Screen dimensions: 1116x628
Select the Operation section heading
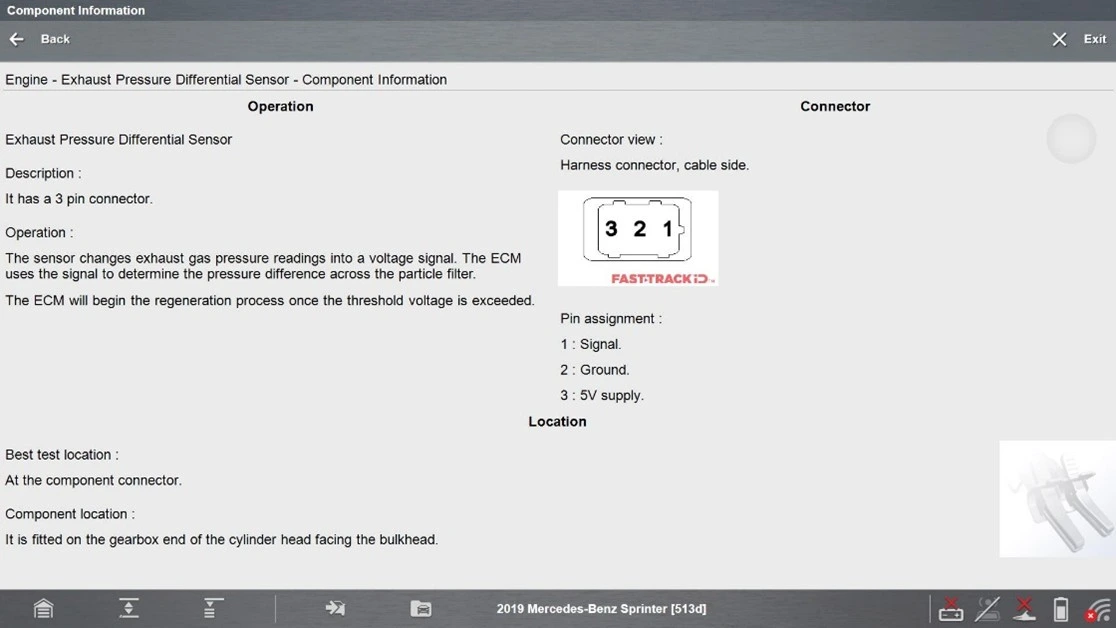point(280,106)
